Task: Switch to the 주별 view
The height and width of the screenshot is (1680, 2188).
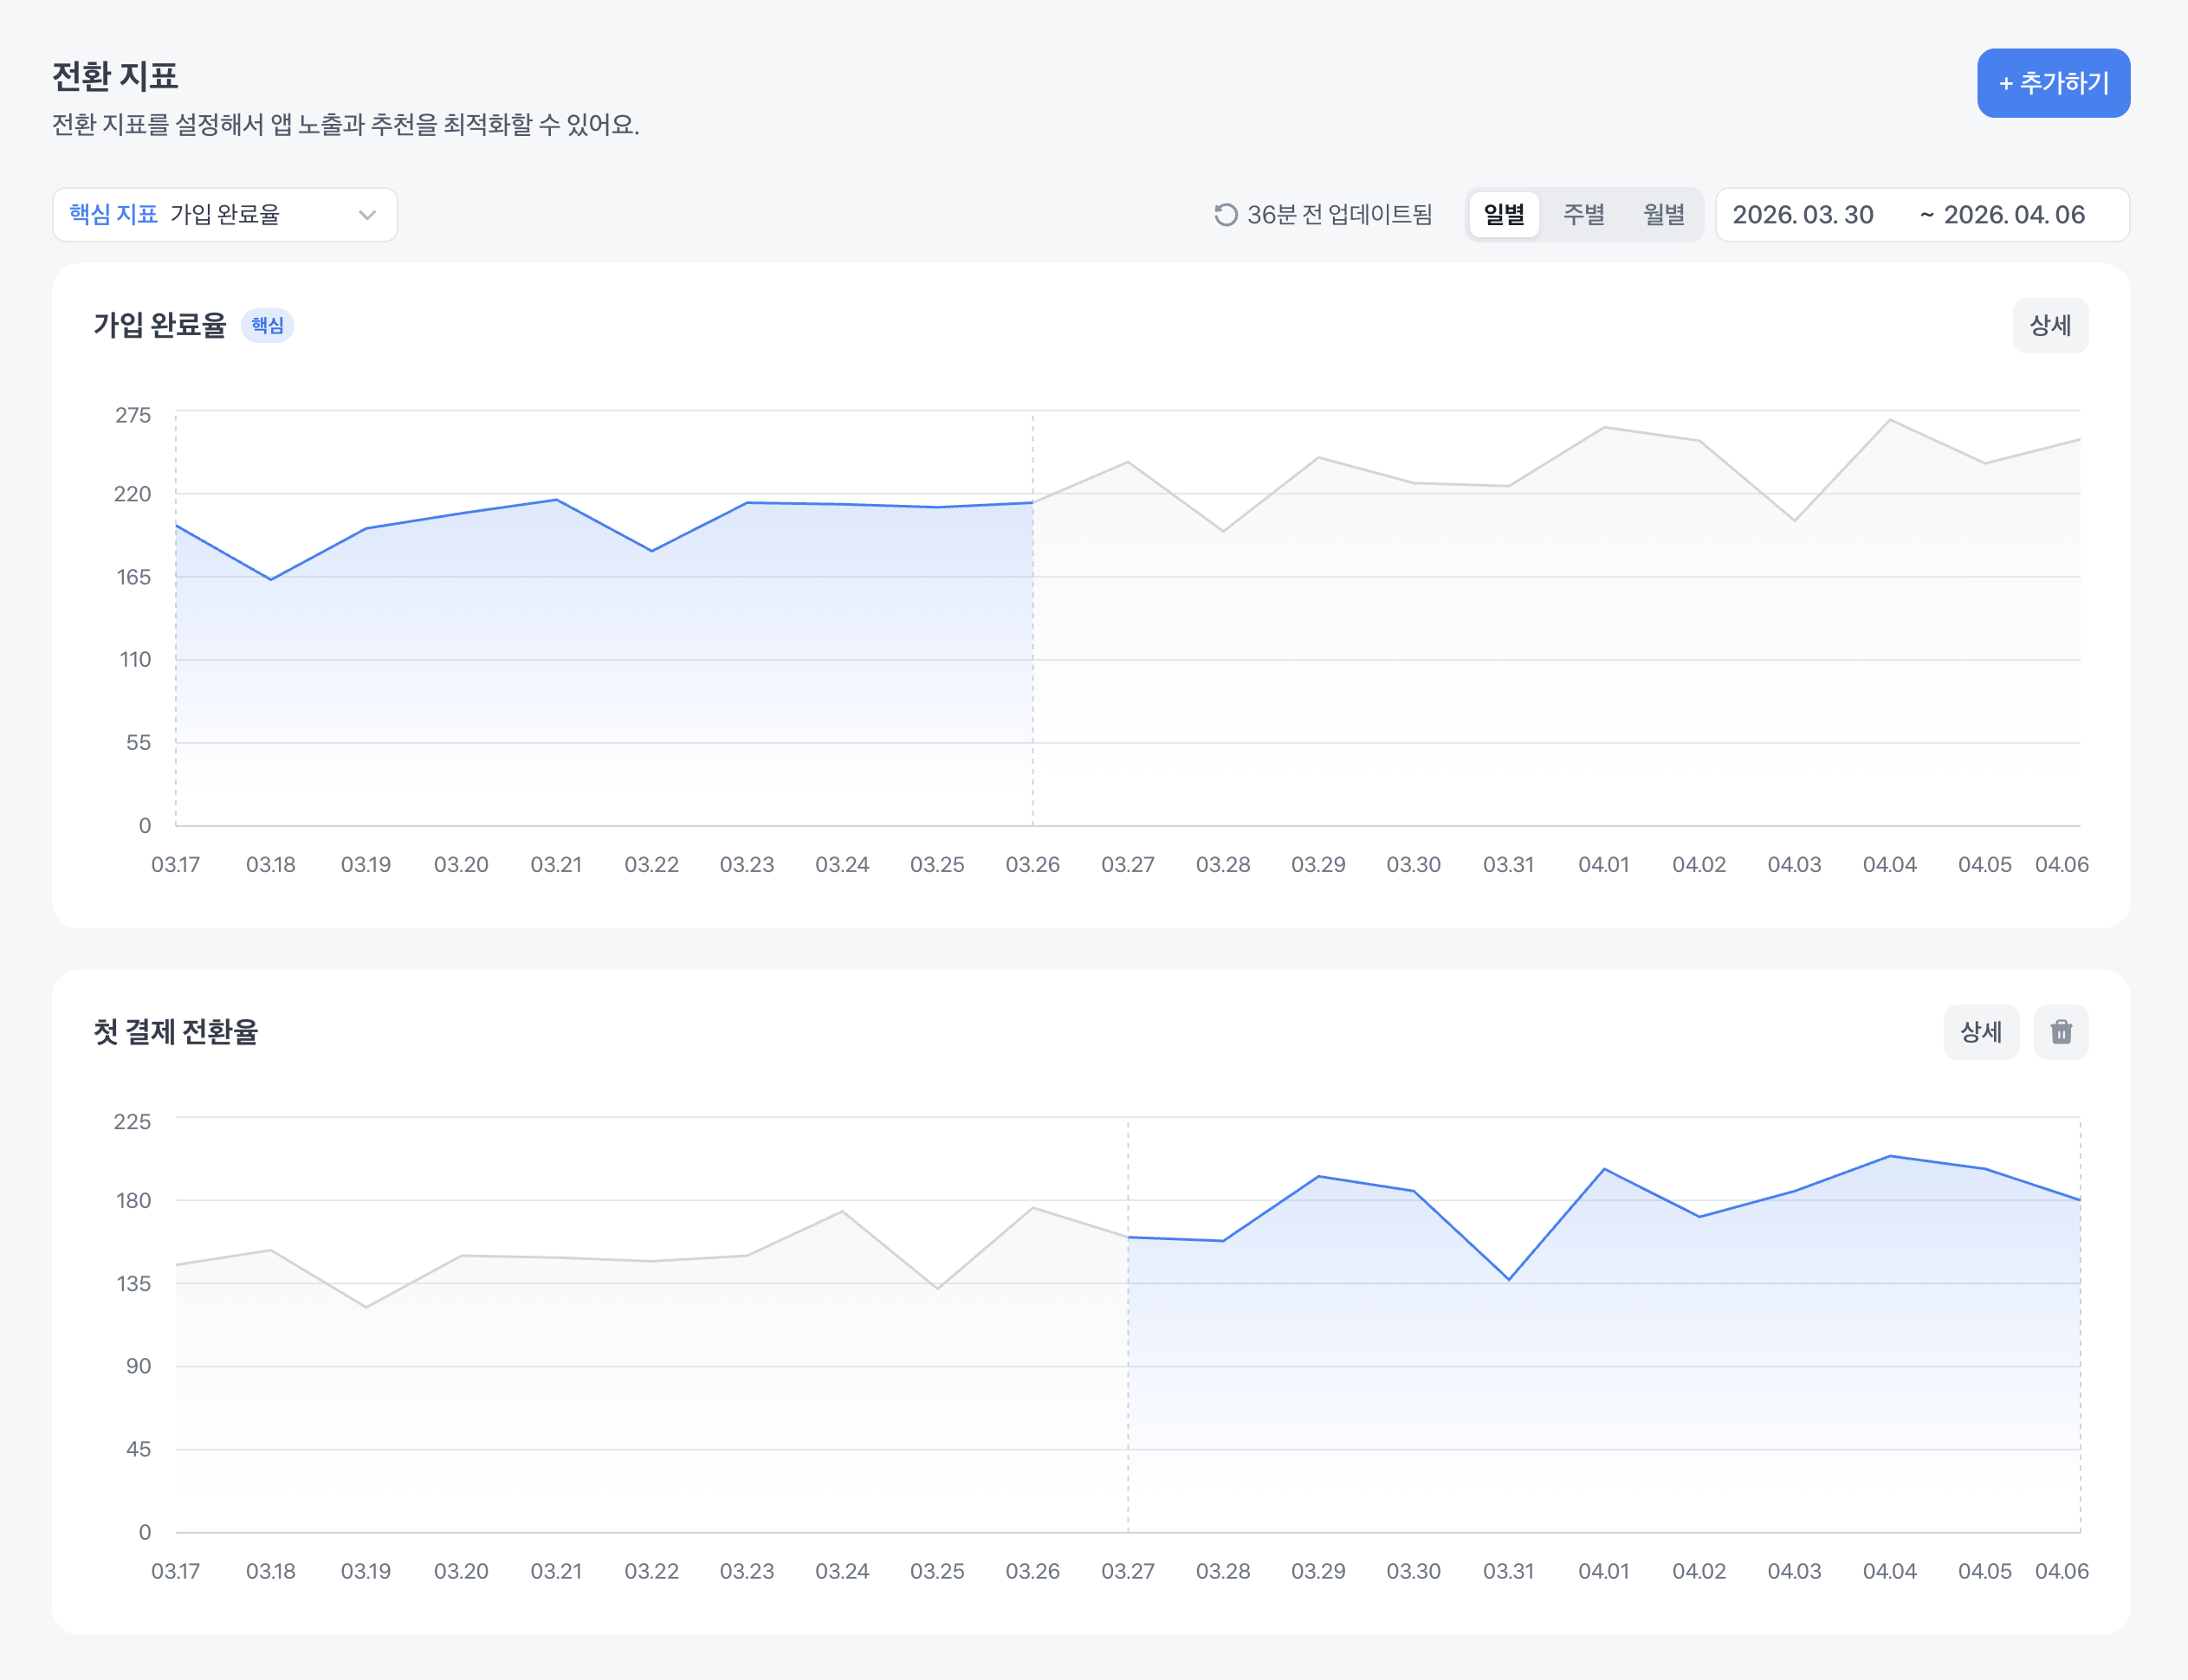Action: (x=1583, y=215)
